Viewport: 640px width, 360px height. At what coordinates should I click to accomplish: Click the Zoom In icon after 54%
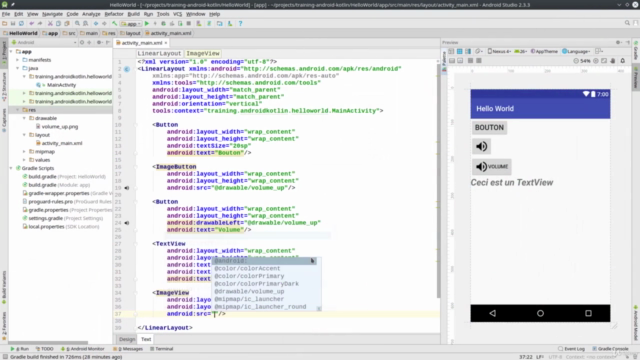coord(596,61)
